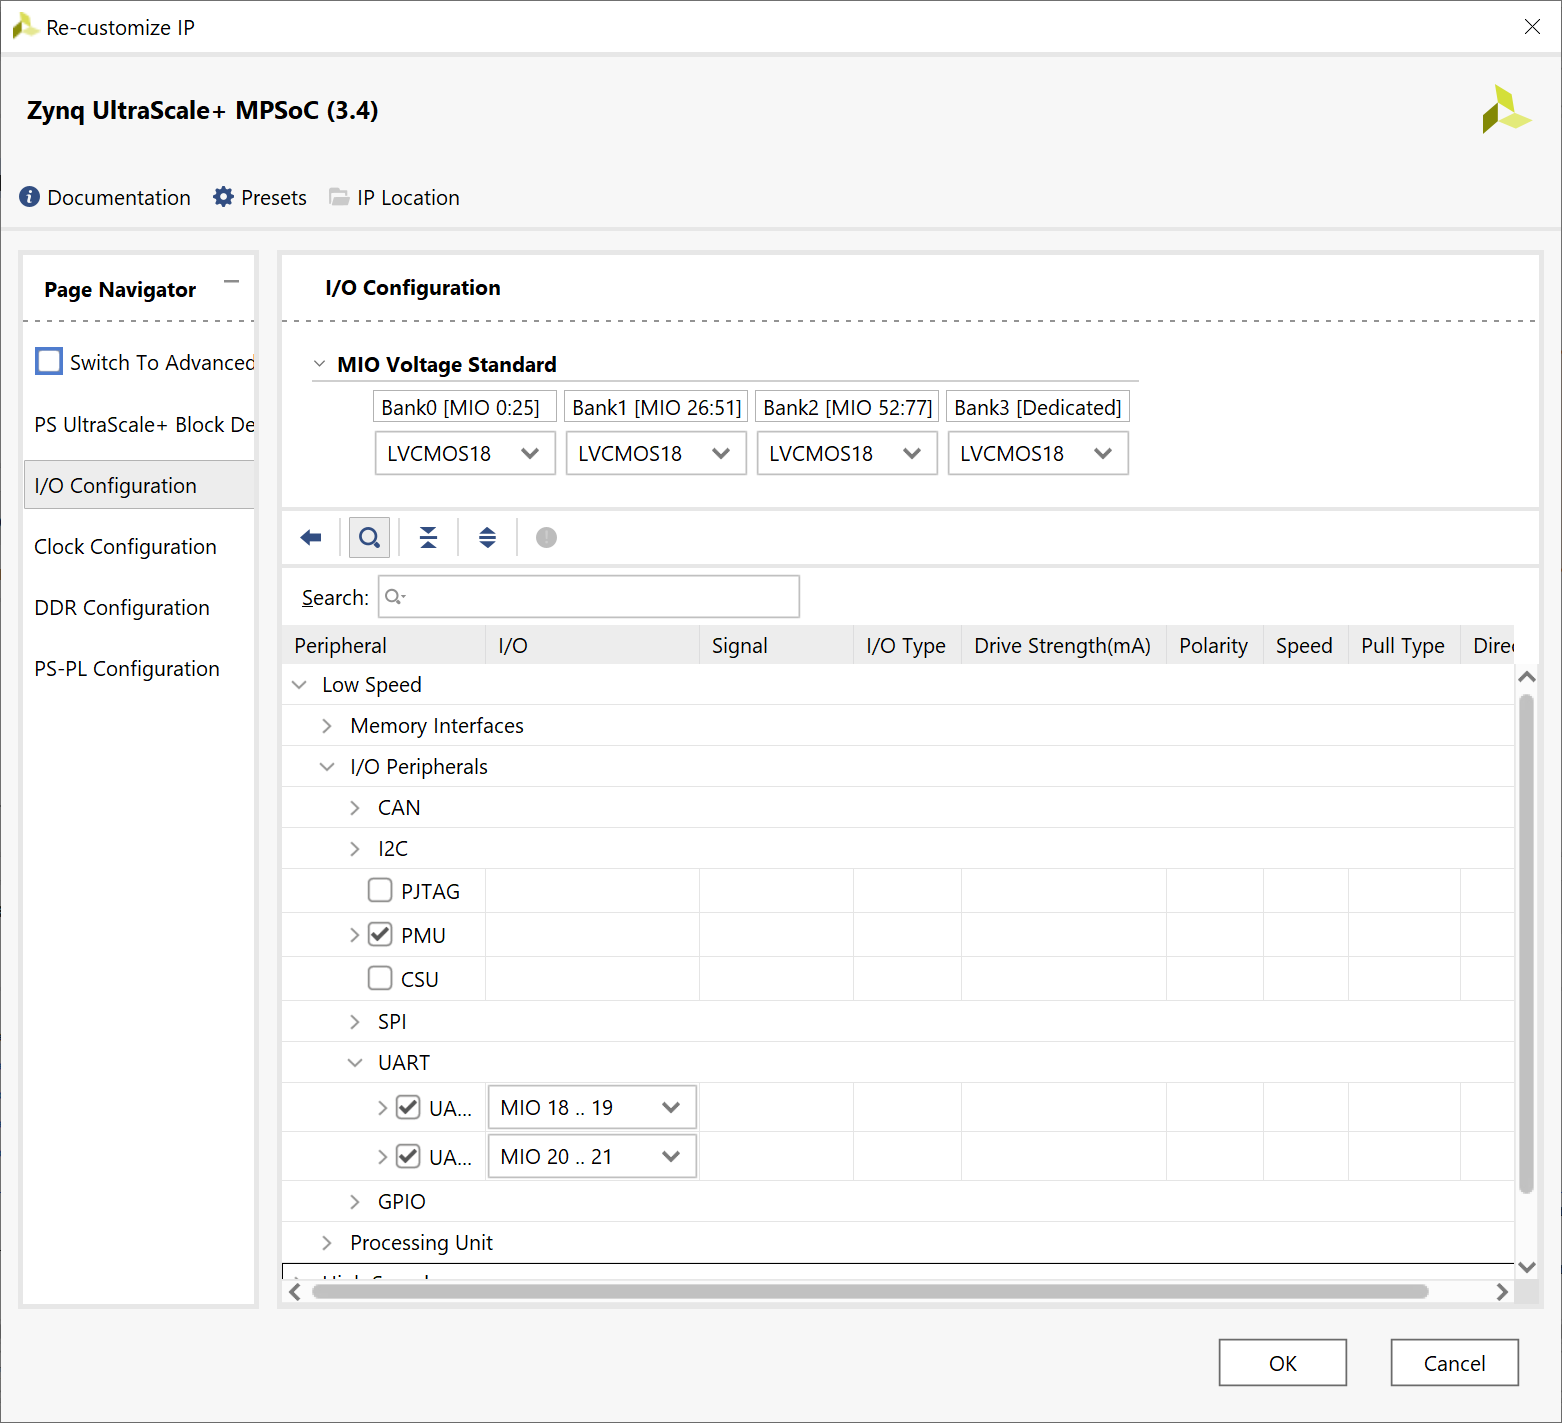Enable the PJTAG checkbox
The width and height of the screenshot is (1562, 1423).
tap(380, 890)
